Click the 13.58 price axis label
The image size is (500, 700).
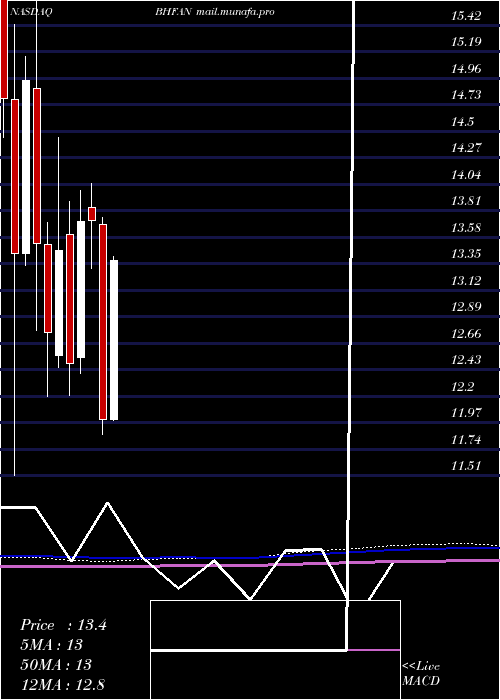[466, 228]
